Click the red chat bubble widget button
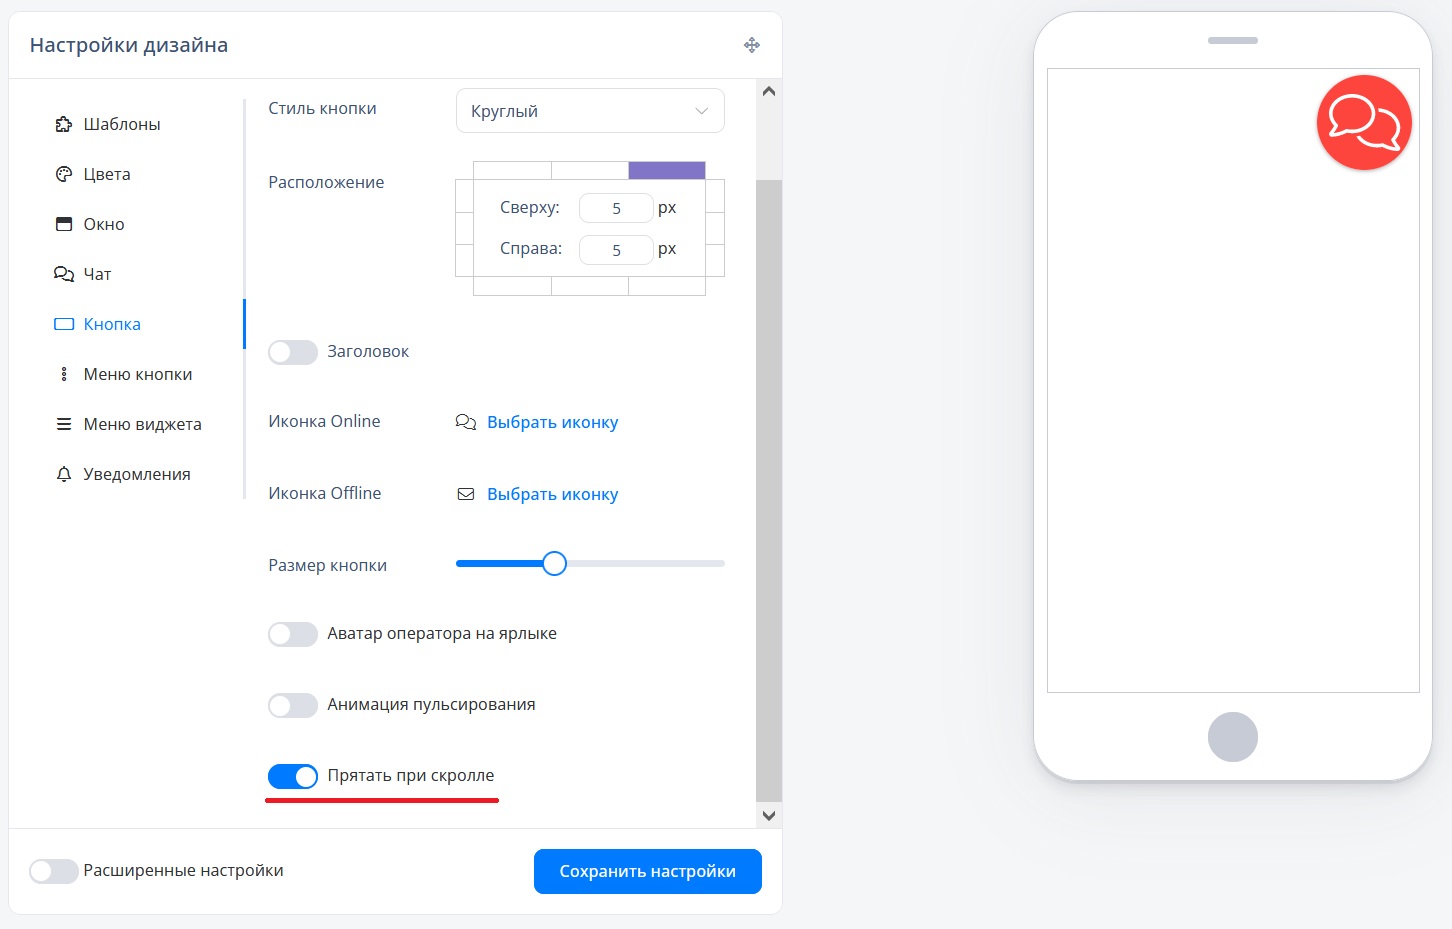1452x929 pixels. tap(1363, 123)
